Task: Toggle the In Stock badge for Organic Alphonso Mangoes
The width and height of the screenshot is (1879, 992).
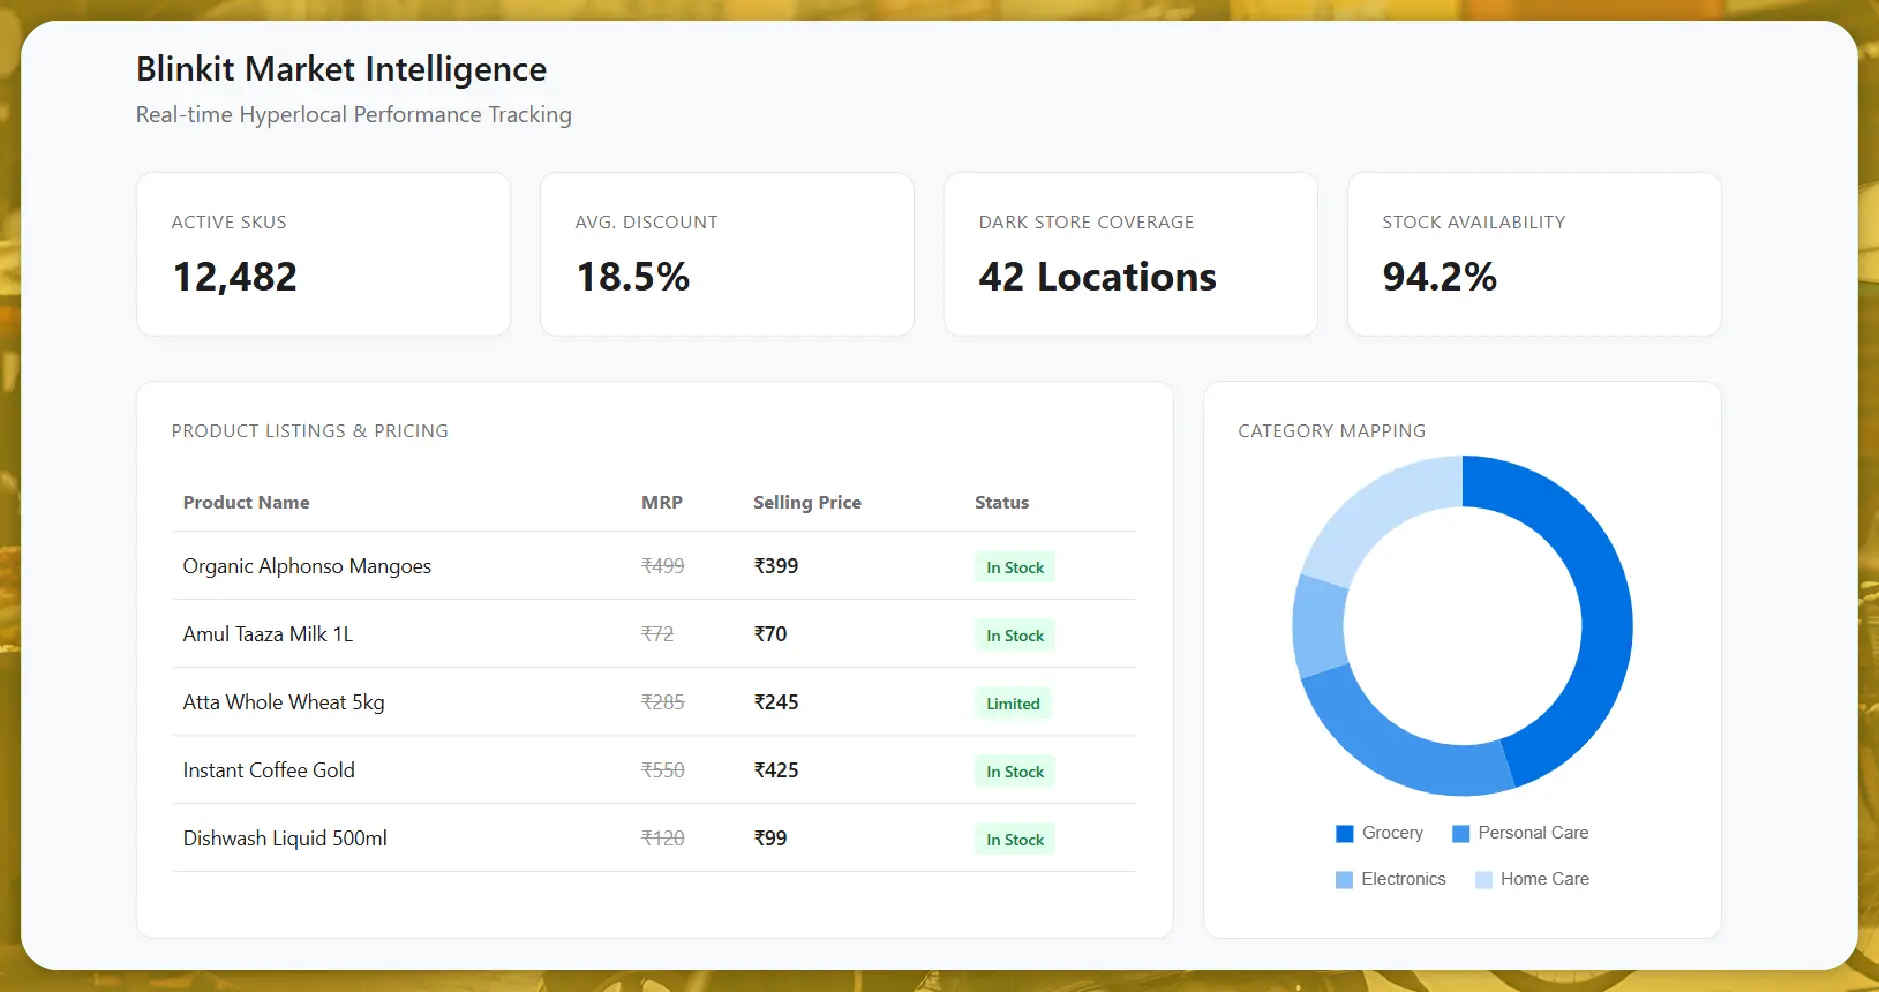Action: pyautogui.click(x=1014, y=566)
